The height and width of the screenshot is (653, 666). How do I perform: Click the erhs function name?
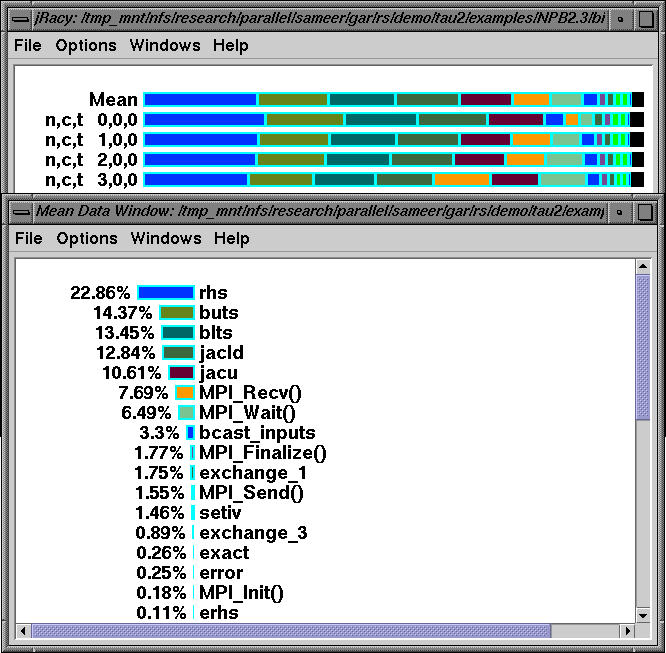[x=219, y=613]
